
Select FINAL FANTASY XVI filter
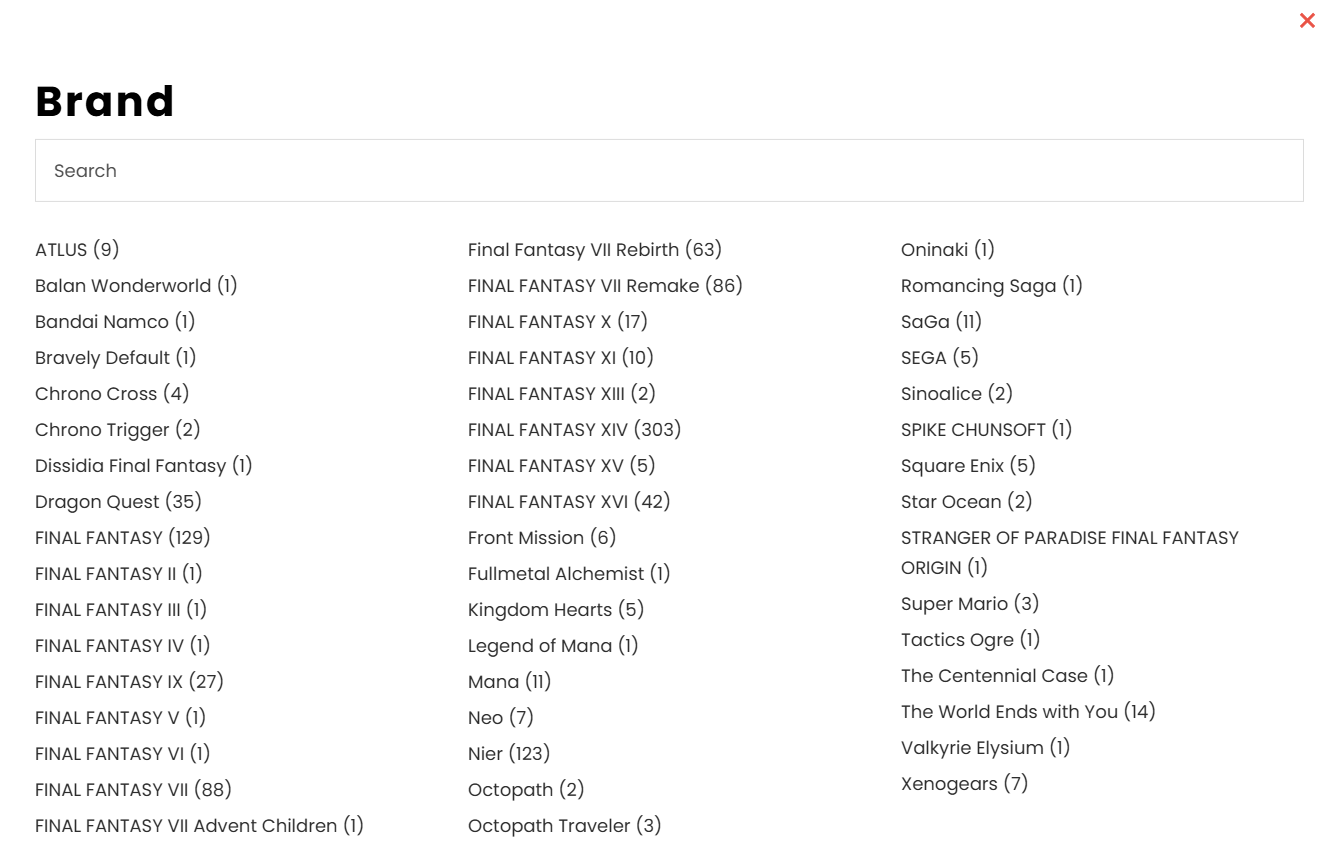[x=569, y=502]
